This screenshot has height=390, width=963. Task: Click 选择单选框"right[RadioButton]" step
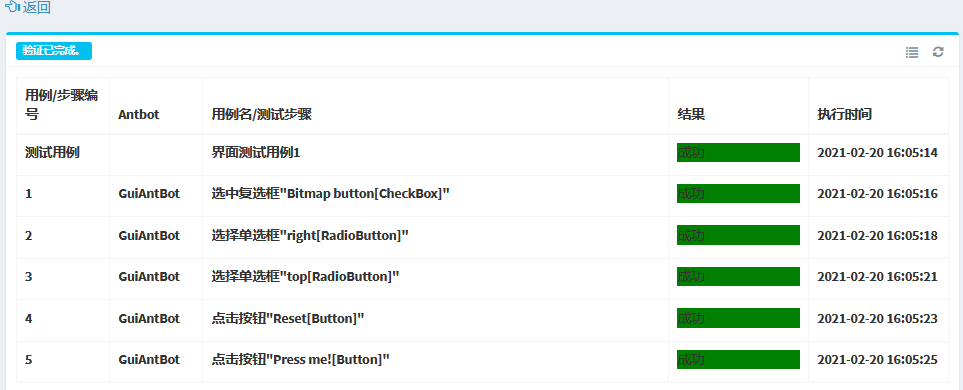coord(310,236)
